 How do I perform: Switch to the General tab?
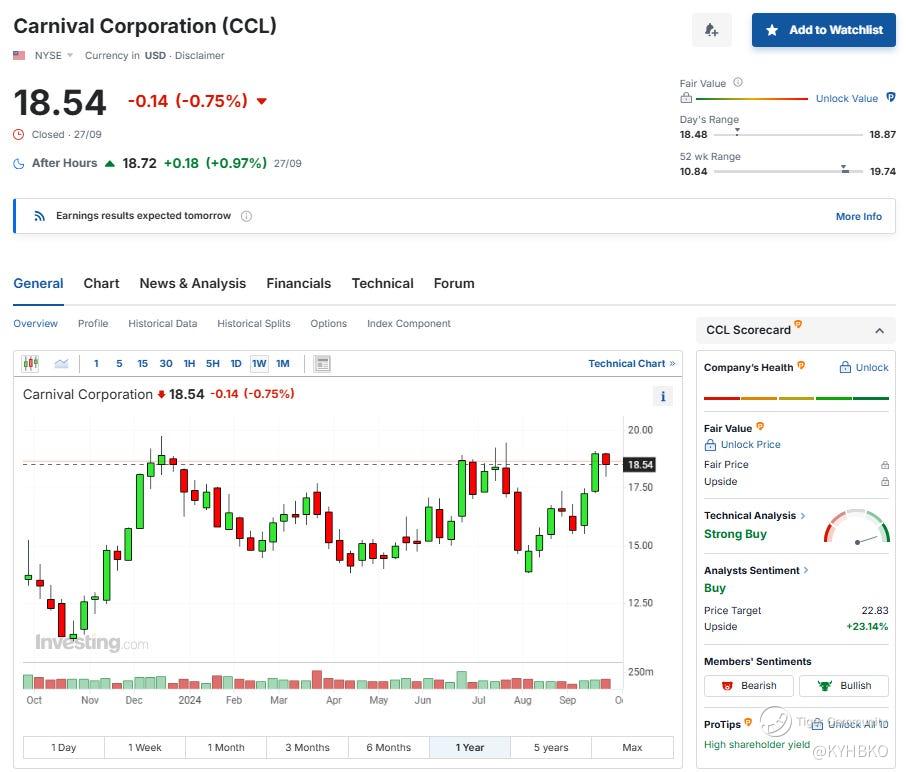click(x=38, y=284)
